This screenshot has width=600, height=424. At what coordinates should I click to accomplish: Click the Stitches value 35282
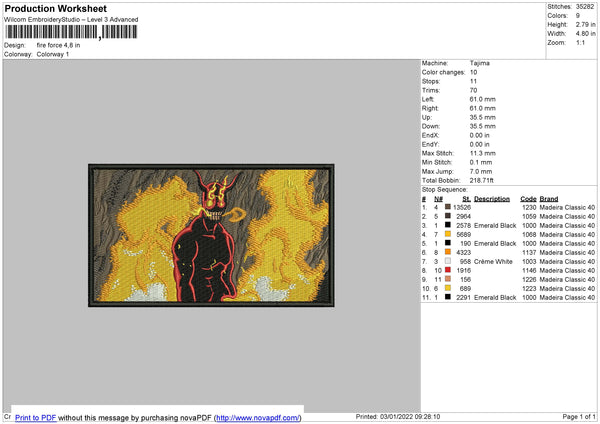(x=585, y=7)
